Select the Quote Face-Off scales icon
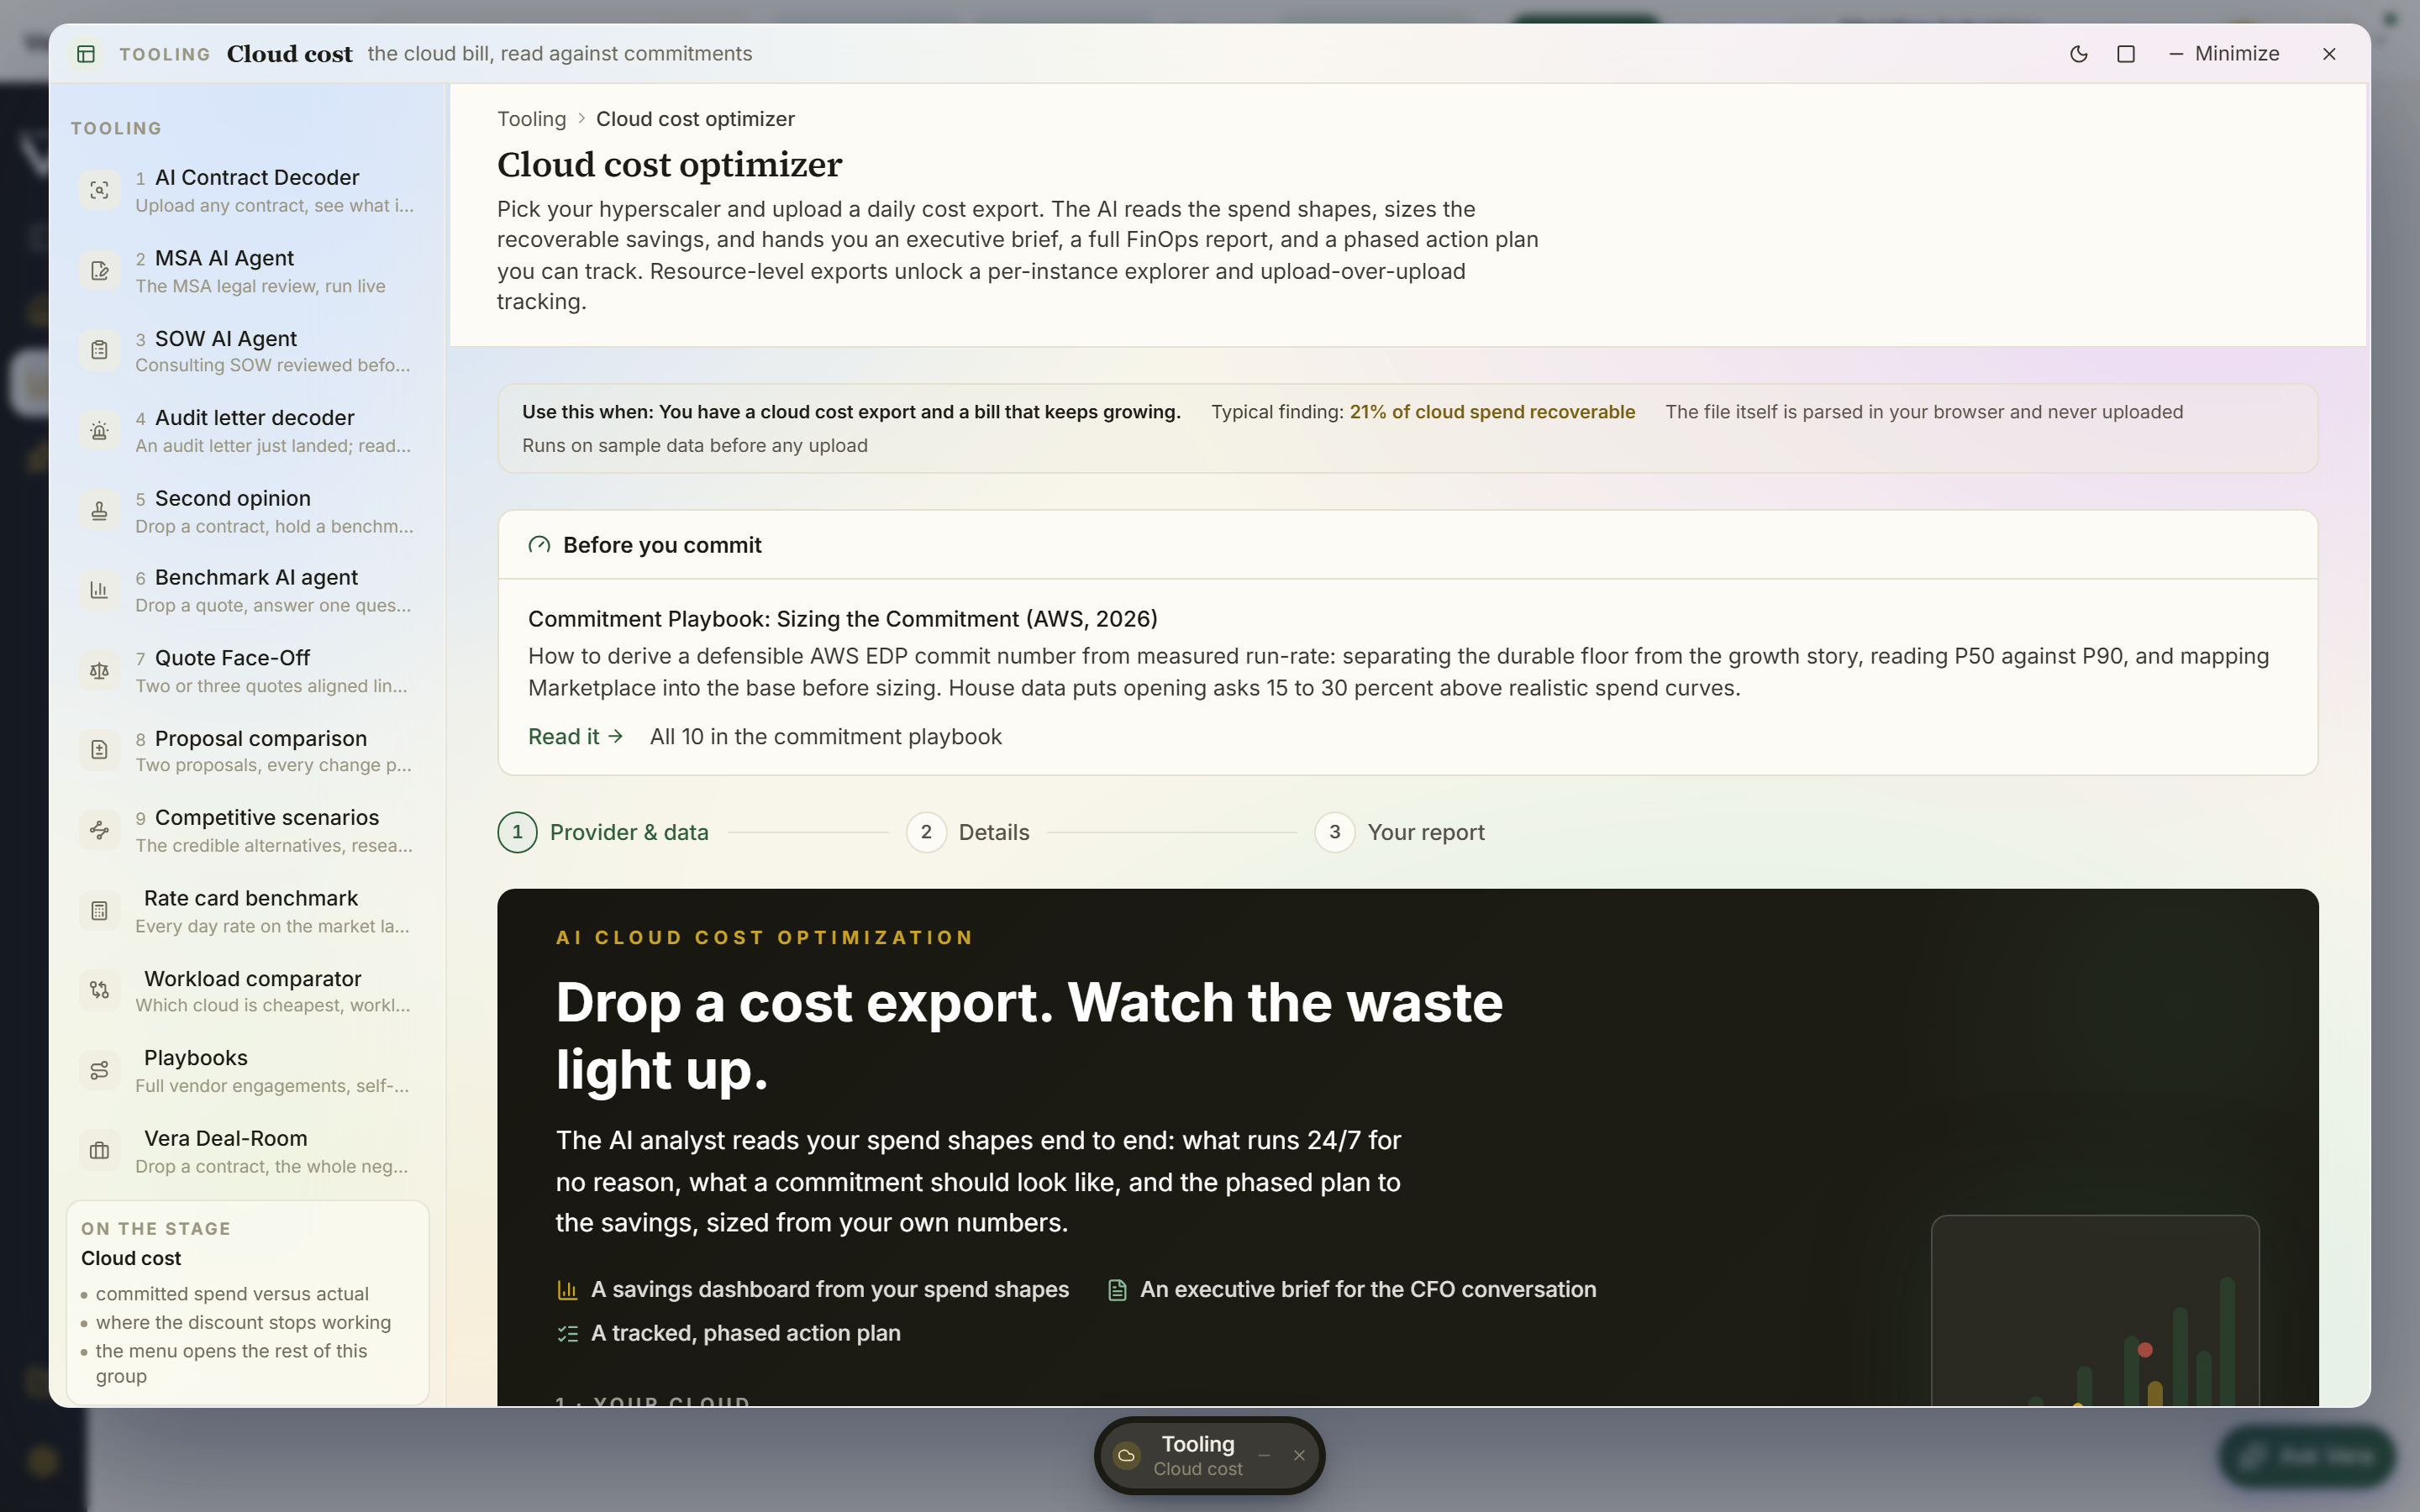 click(99, 671)
